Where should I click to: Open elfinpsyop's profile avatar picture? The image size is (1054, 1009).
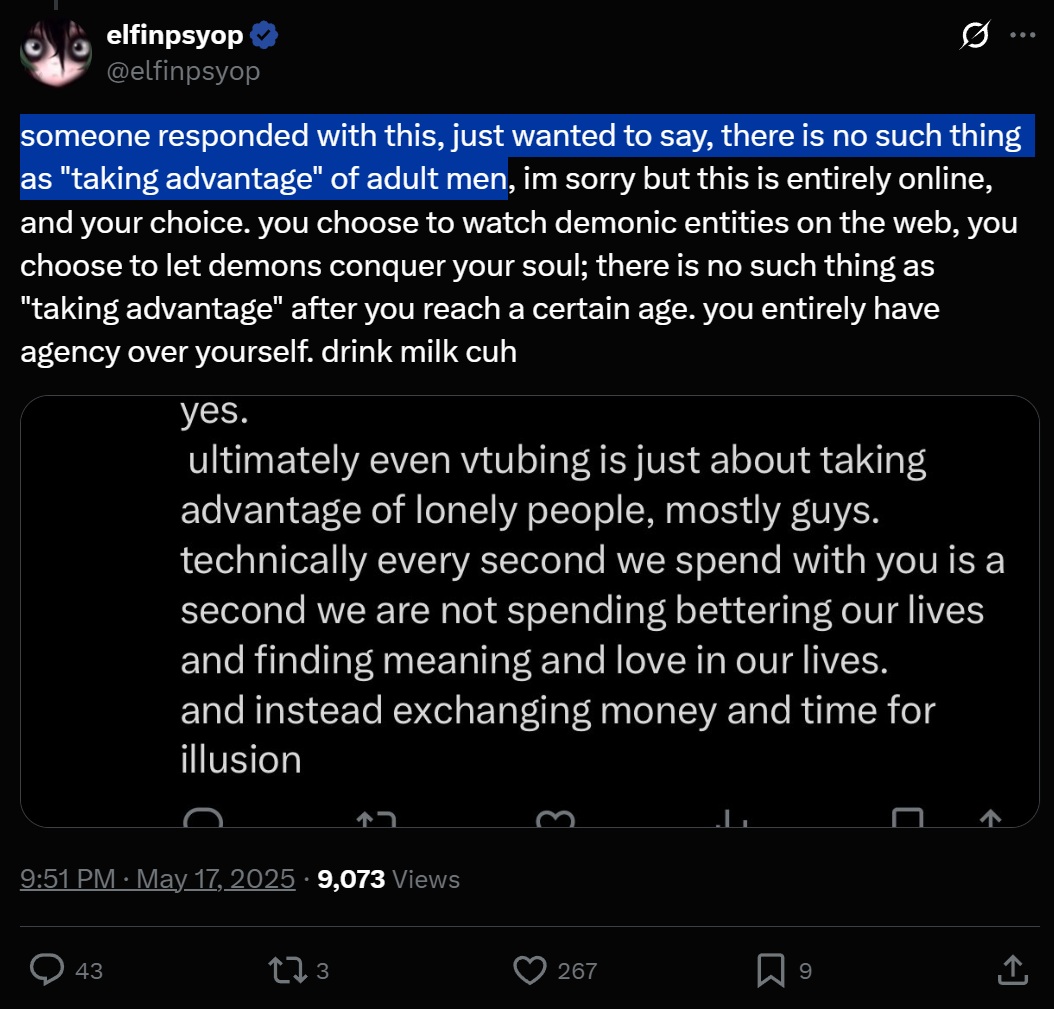click(53, 50)
